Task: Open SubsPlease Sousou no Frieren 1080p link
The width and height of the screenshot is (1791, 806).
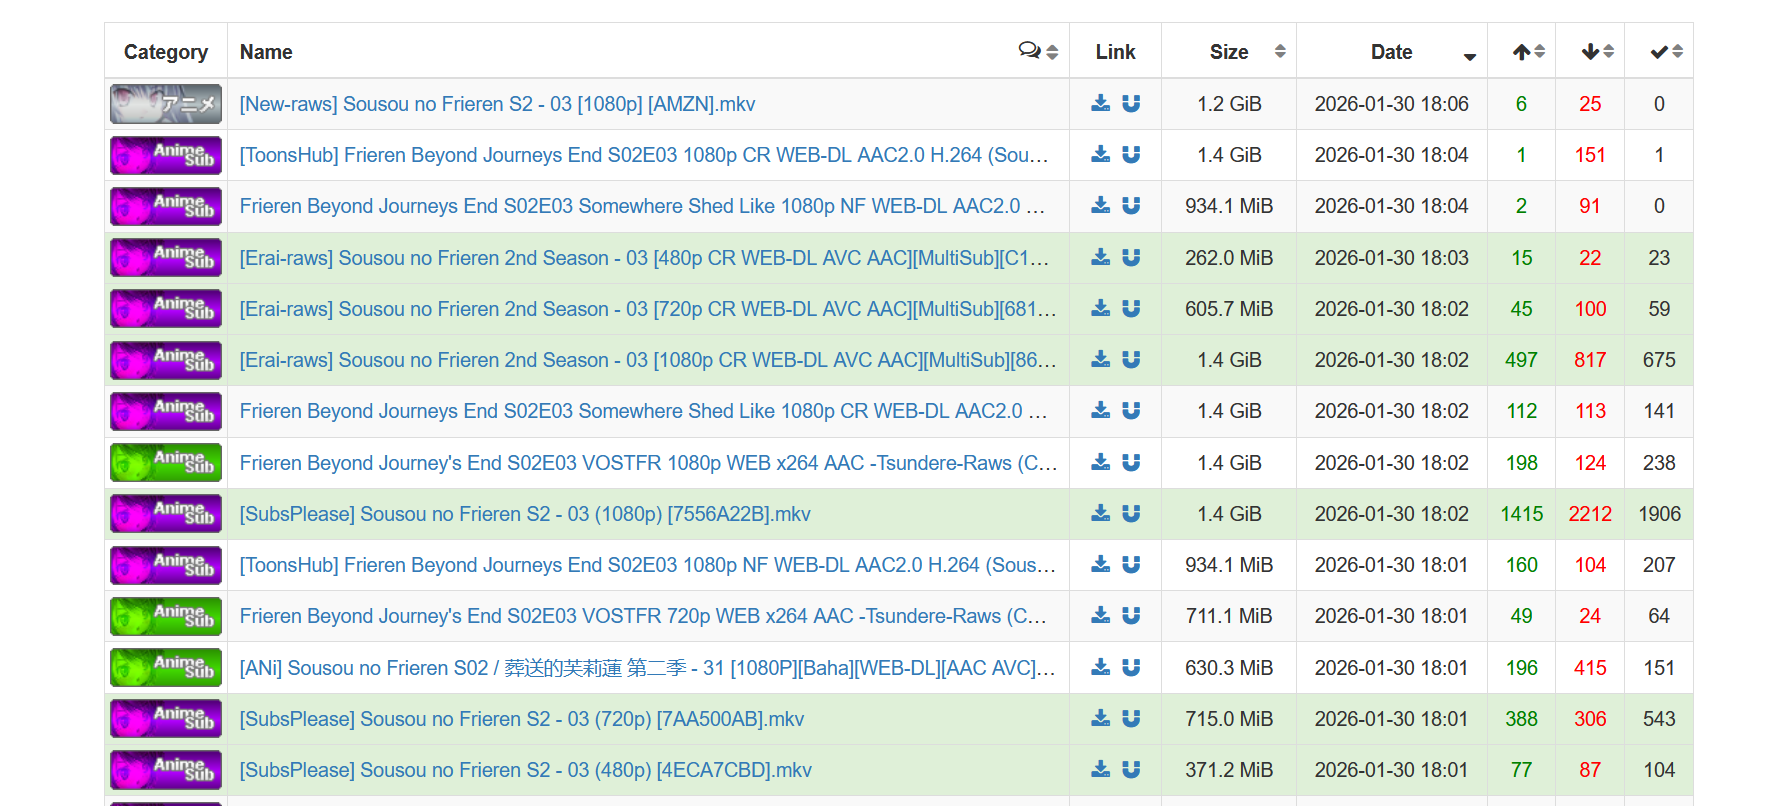Action: coord(525,514)
